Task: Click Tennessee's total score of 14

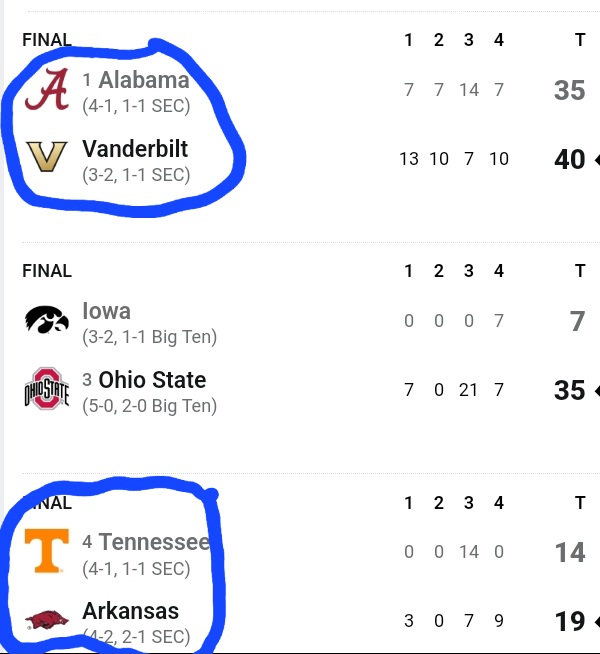Action: [x=569, y=552]
